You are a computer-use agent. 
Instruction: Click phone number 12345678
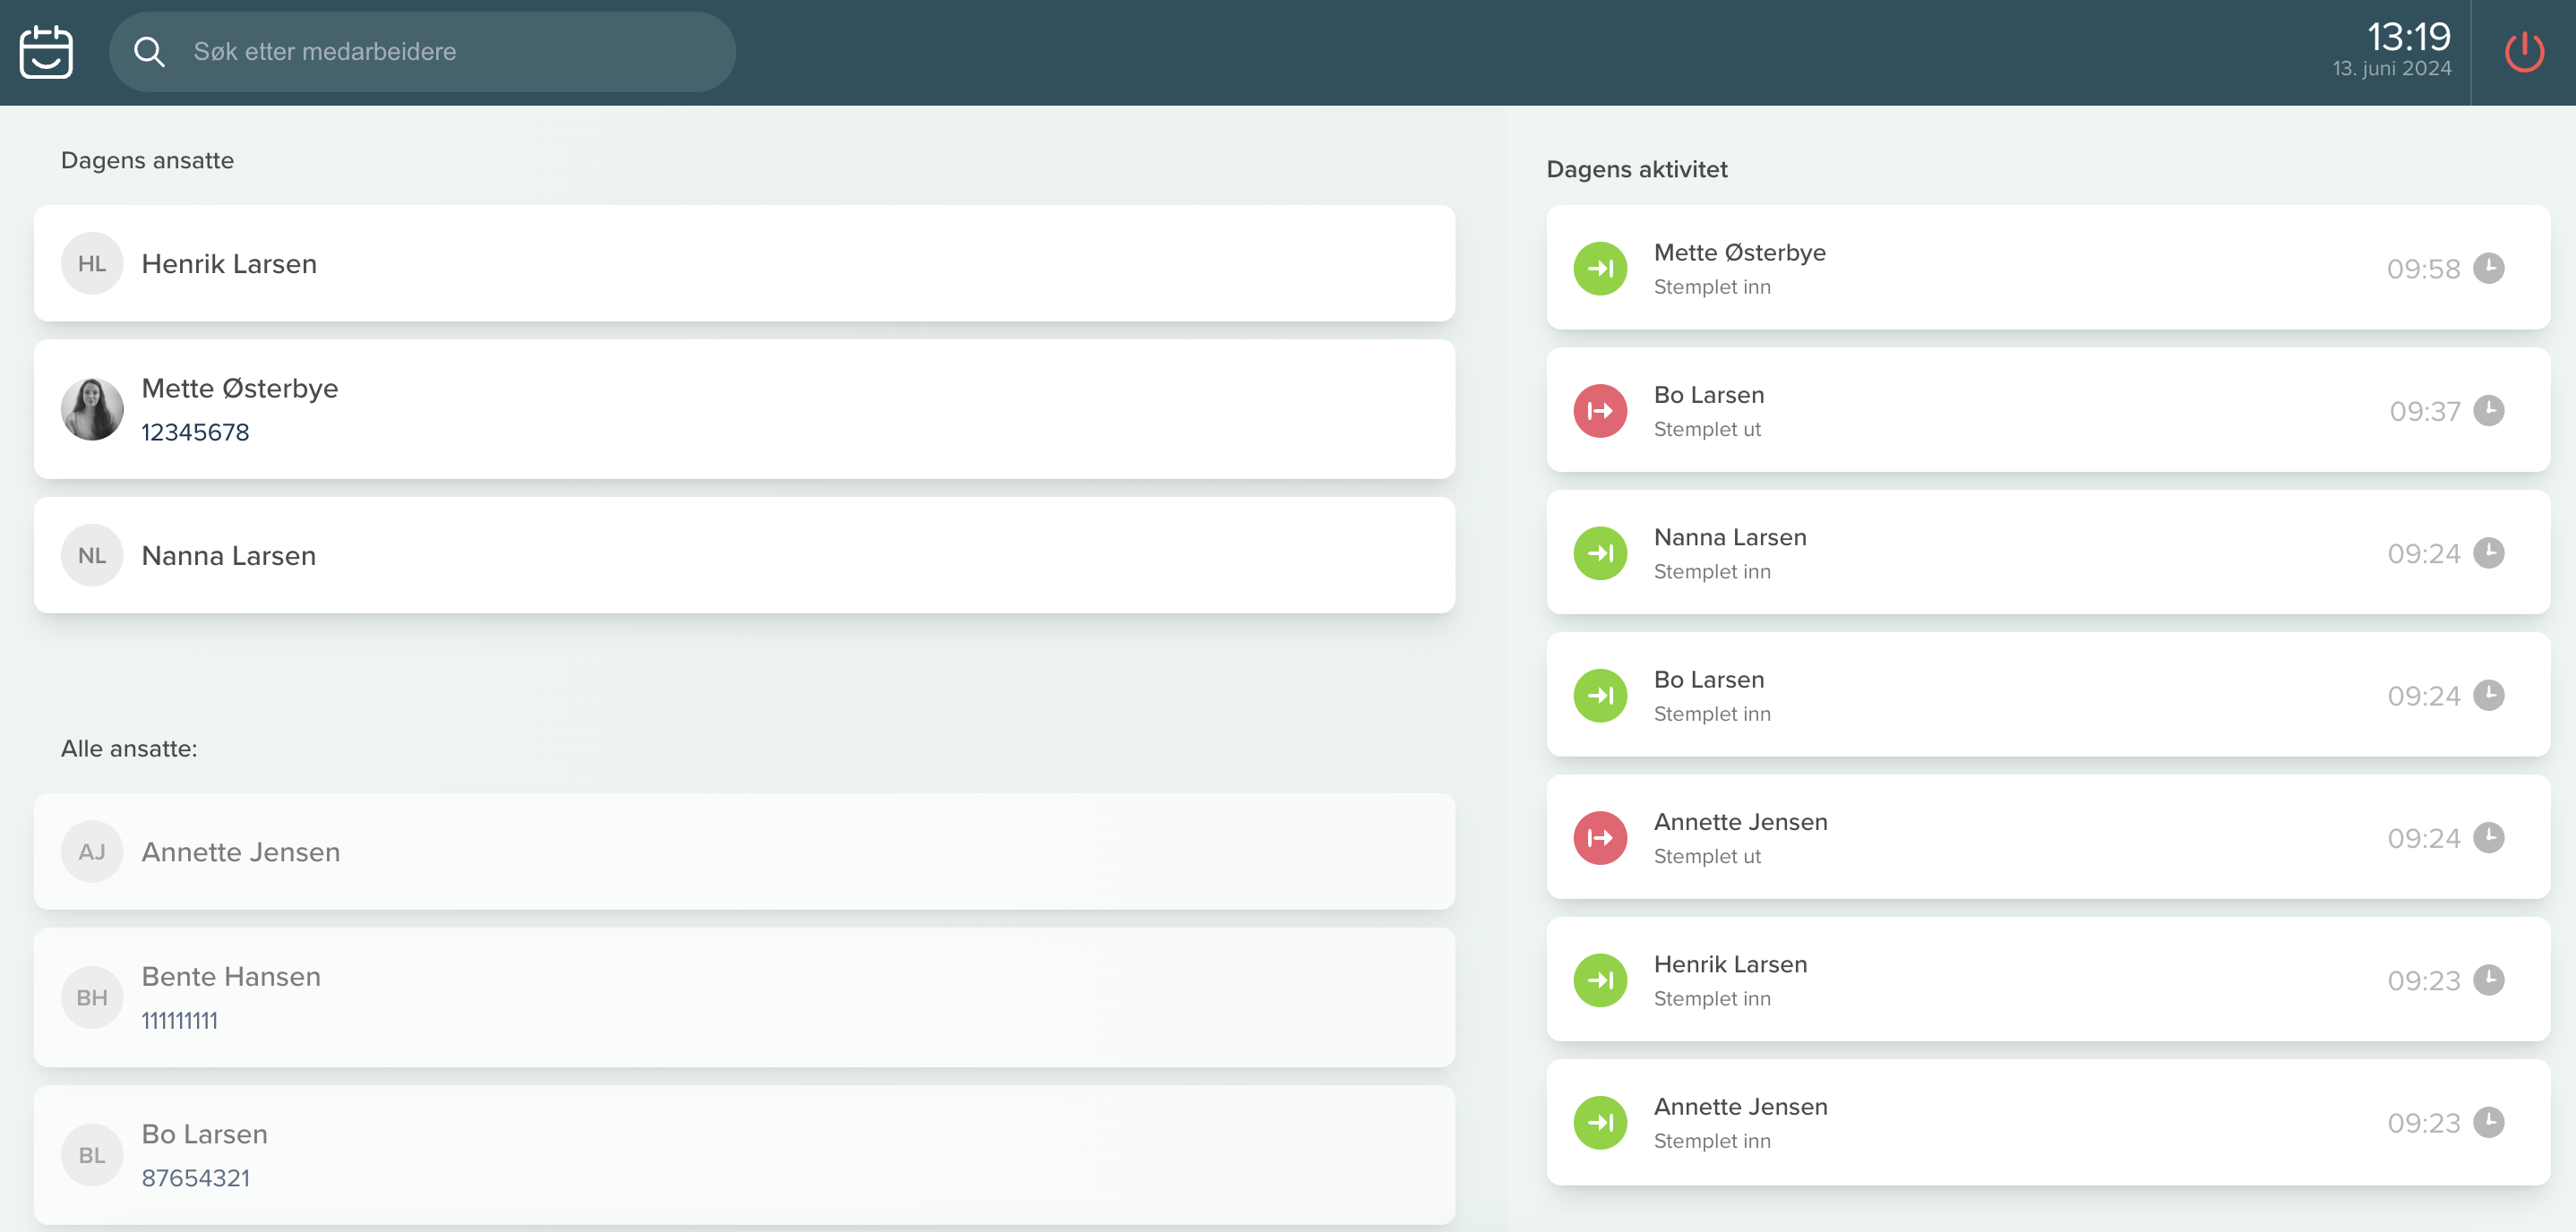click(195, 432)
